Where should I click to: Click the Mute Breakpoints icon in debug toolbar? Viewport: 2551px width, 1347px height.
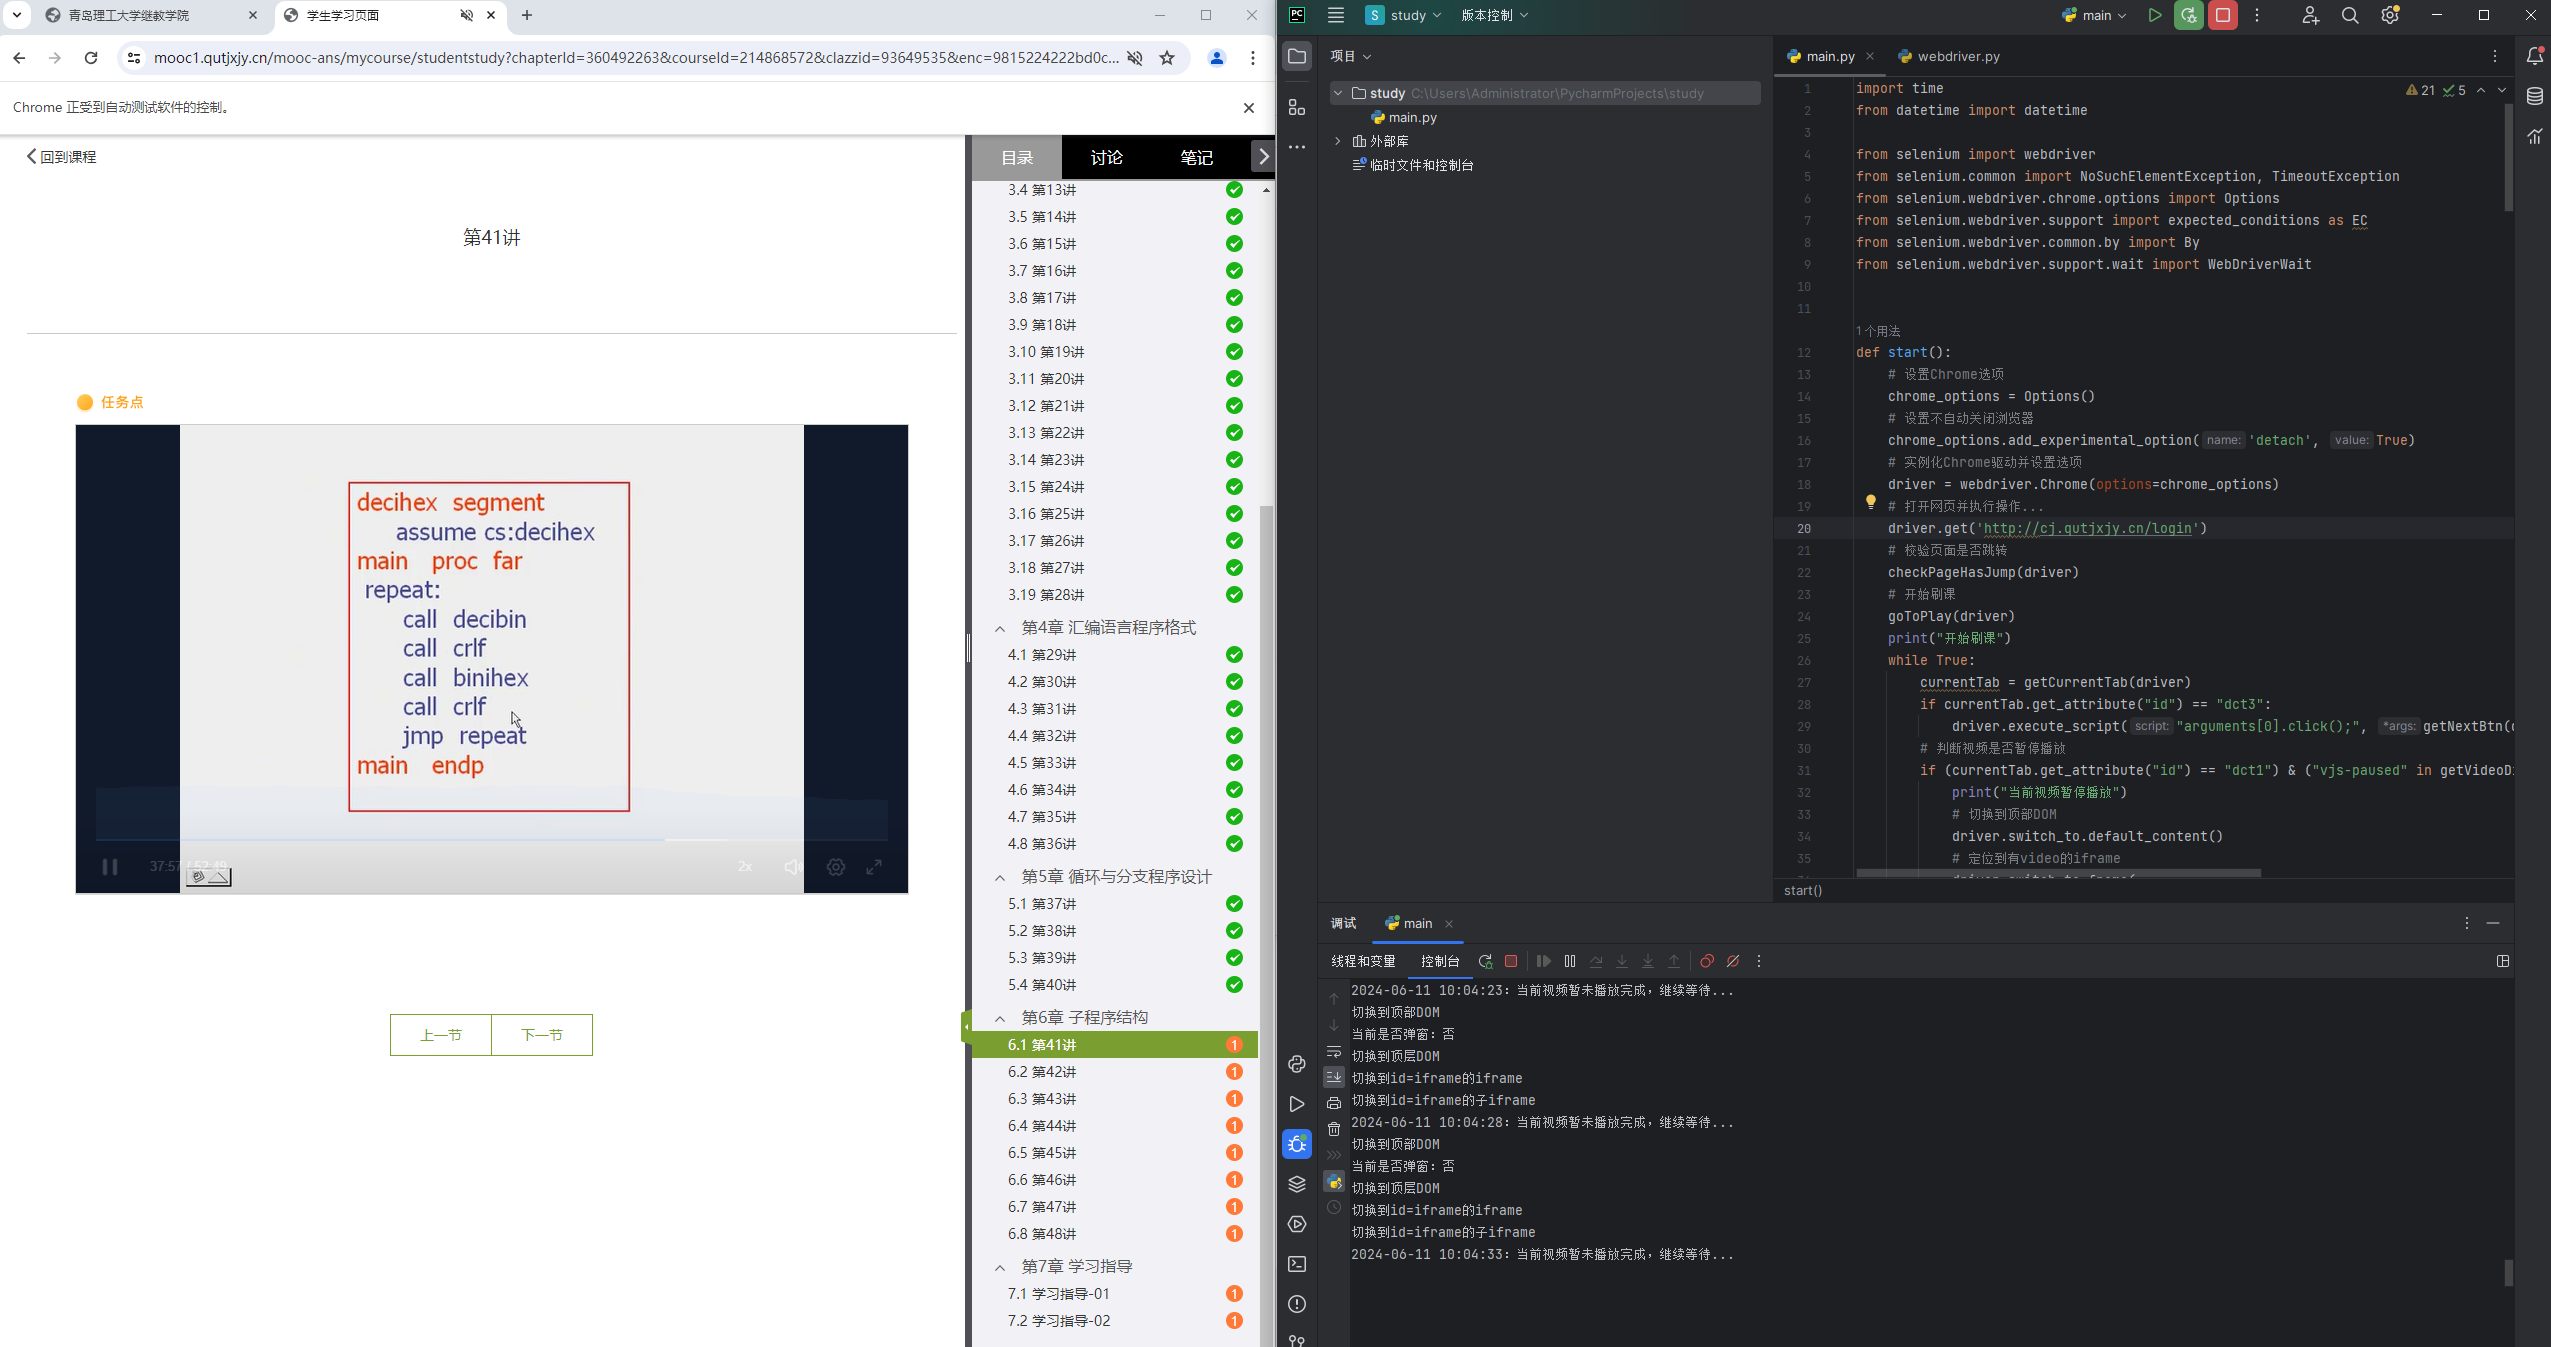(1733, 961)
